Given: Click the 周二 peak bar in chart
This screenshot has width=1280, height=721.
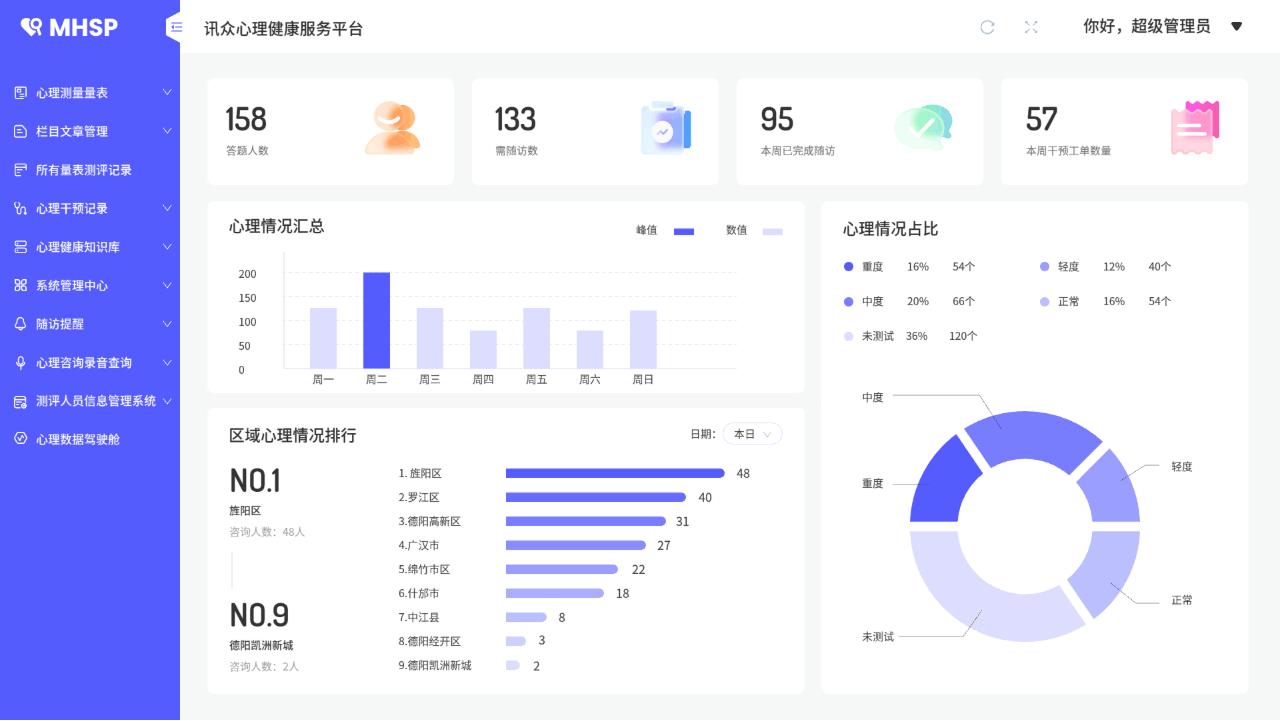Looking at the screenshot, I should 376,320.
